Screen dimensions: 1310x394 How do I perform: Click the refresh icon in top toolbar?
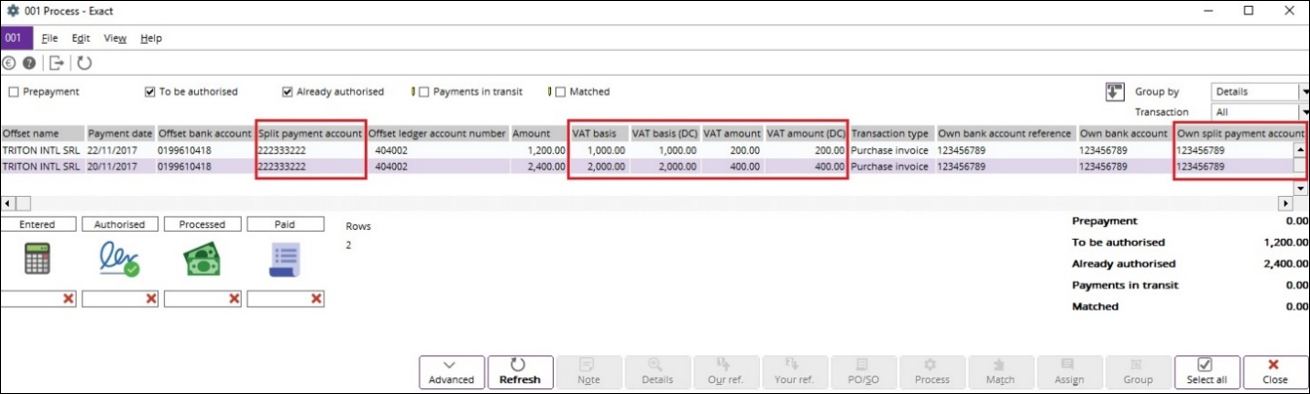click(84, 63)
